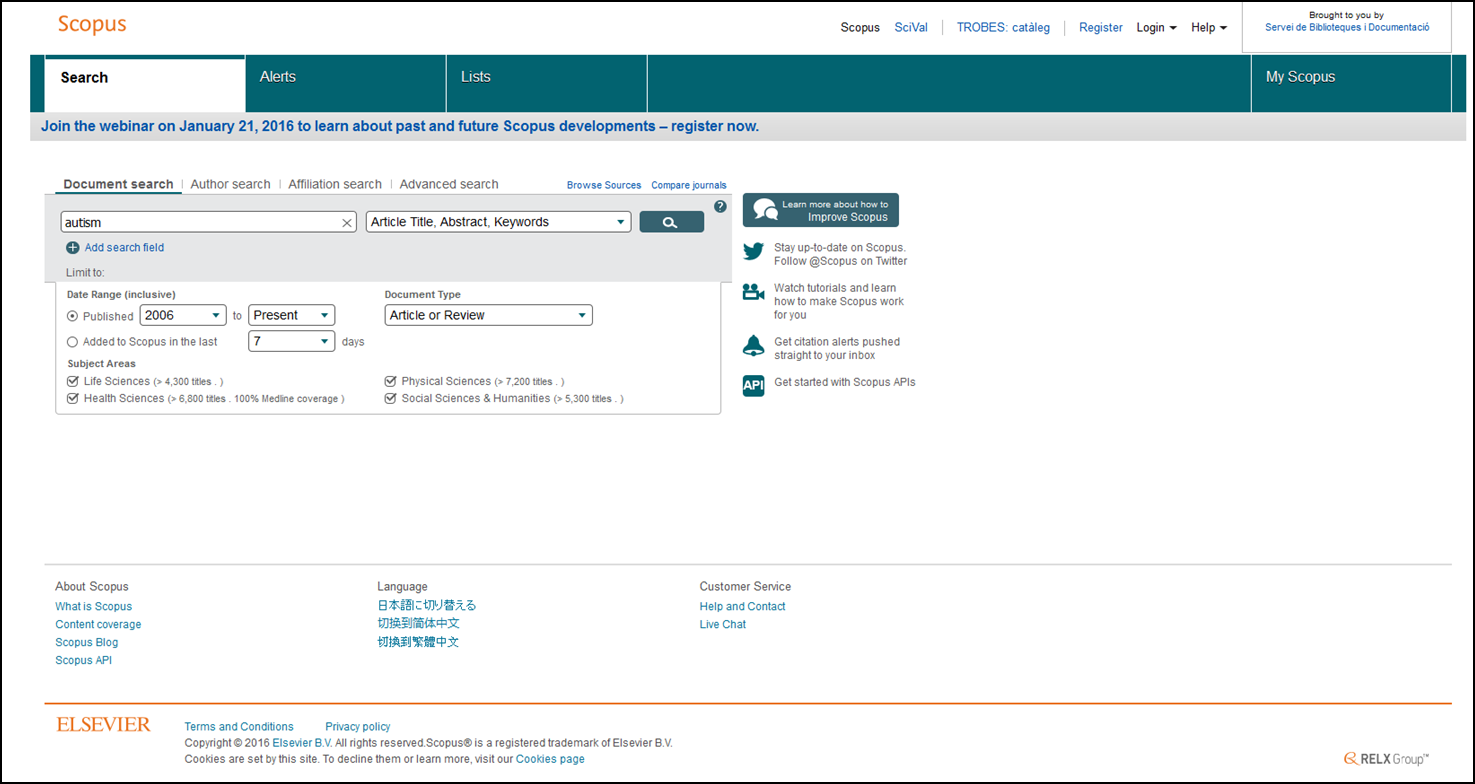Click the Help and Contact link
This screenshot has width=1475, height=784.
click(742, 607)
